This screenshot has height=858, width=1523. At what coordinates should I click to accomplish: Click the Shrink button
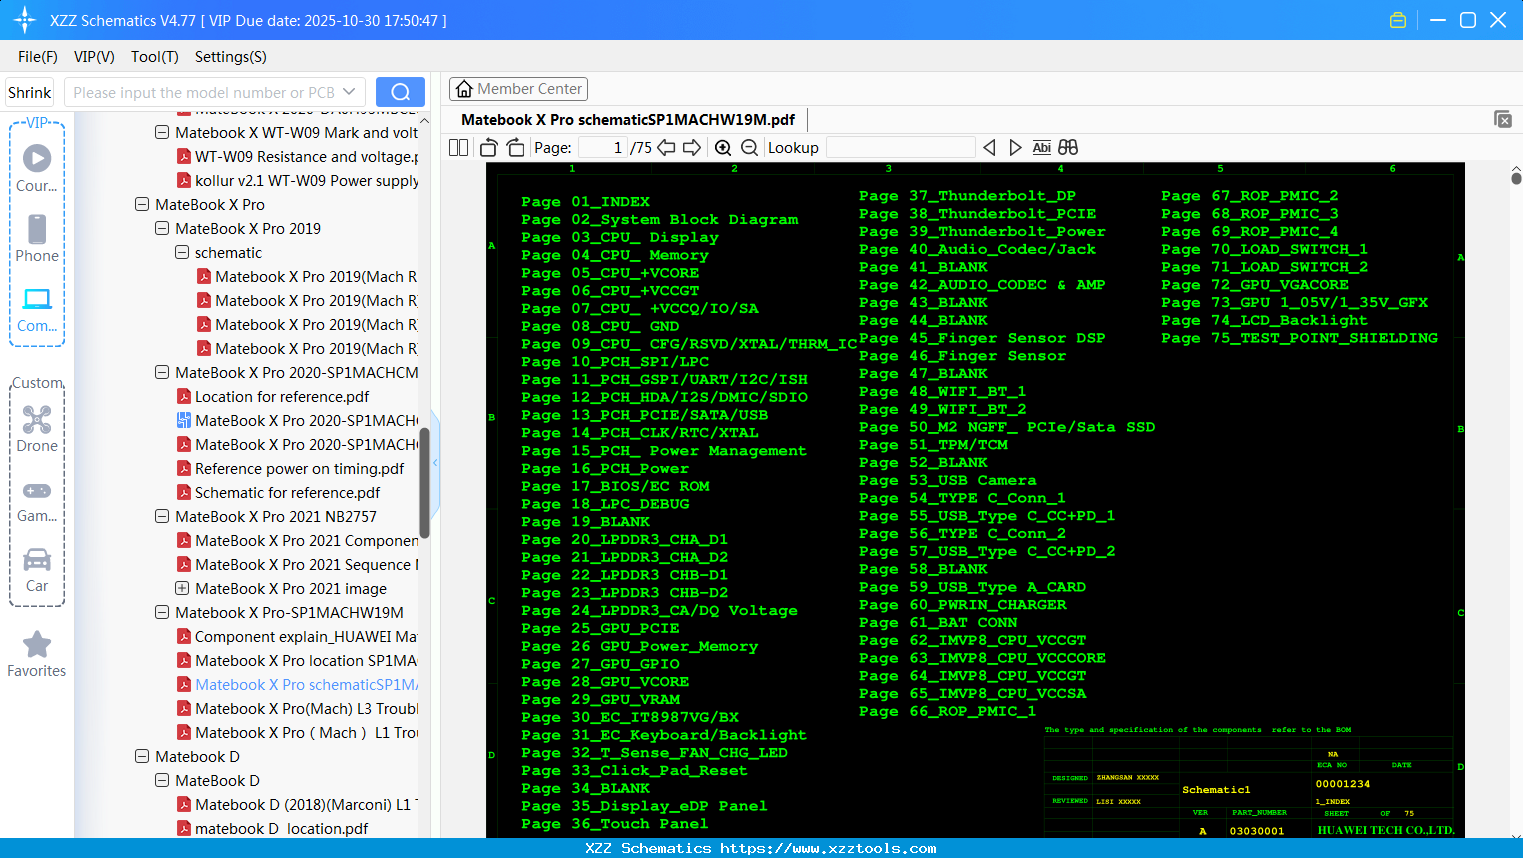[x=30, y=92]
